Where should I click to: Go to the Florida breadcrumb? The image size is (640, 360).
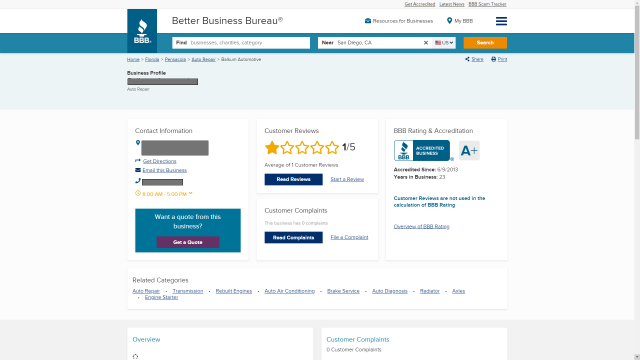click(x=152, y=60)
